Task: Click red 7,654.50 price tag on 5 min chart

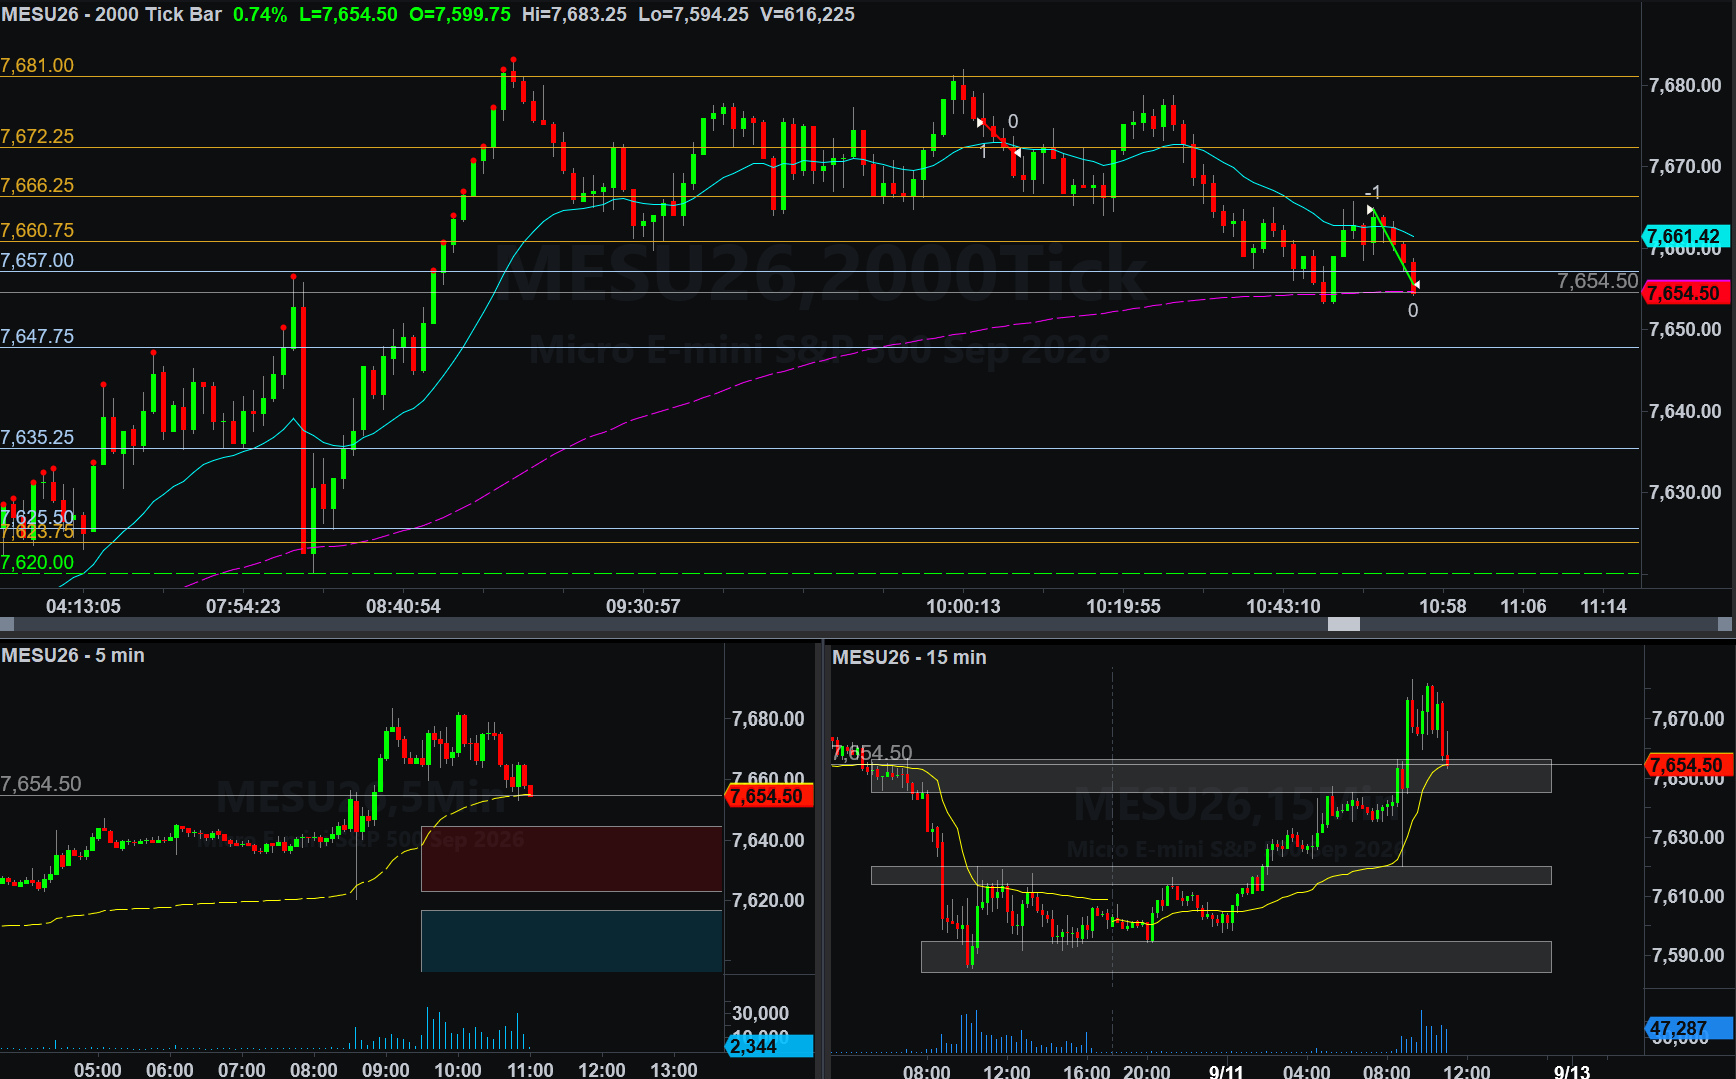Action: click(x=768, y=796)
